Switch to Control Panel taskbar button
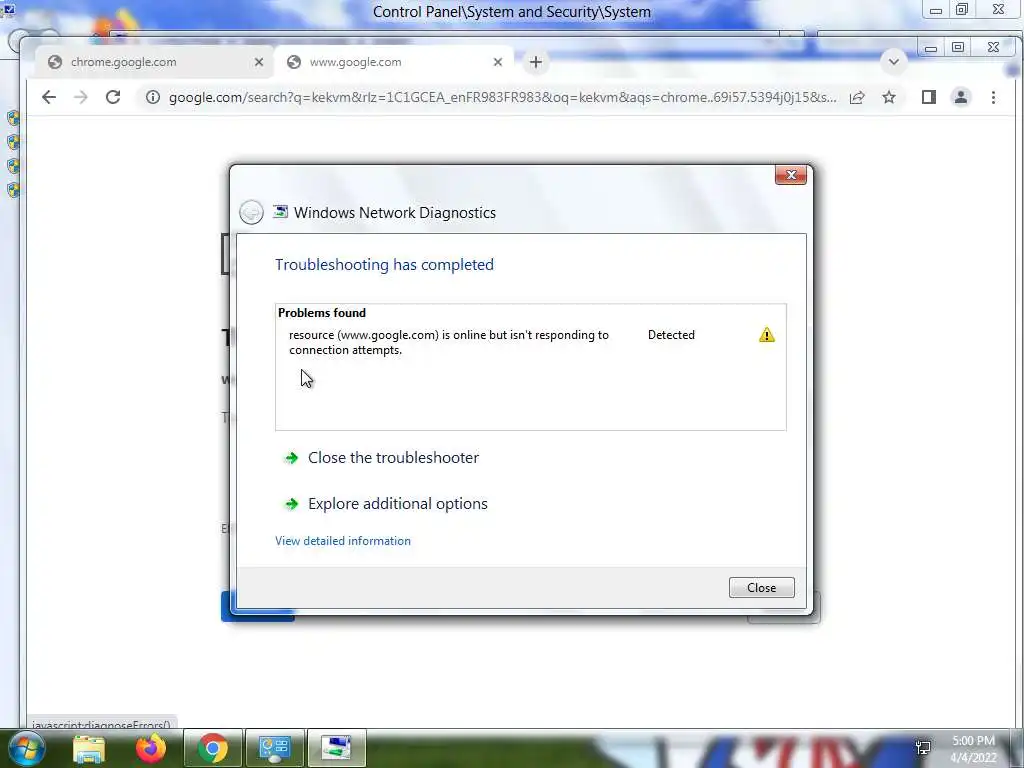This screenshot has width=1024, height=768. (275, 748)
